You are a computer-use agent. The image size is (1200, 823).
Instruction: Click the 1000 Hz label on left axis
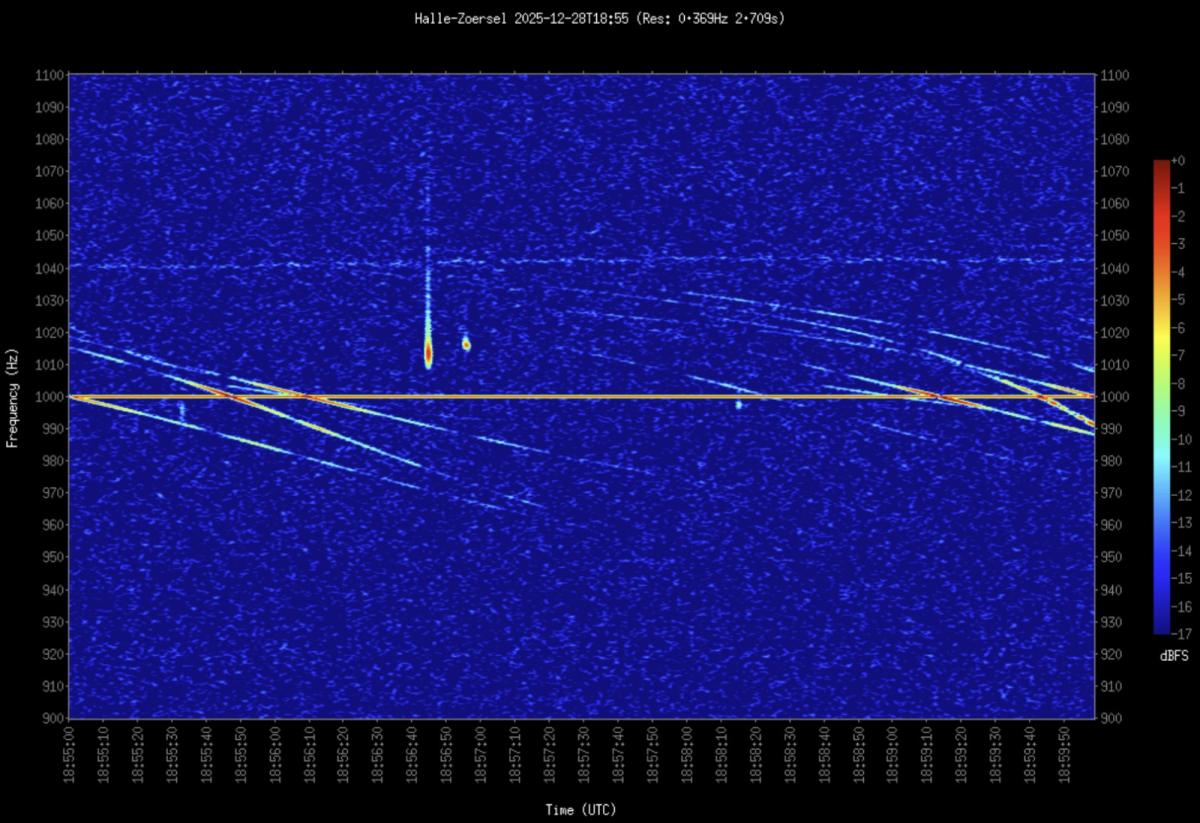(51, 397)
